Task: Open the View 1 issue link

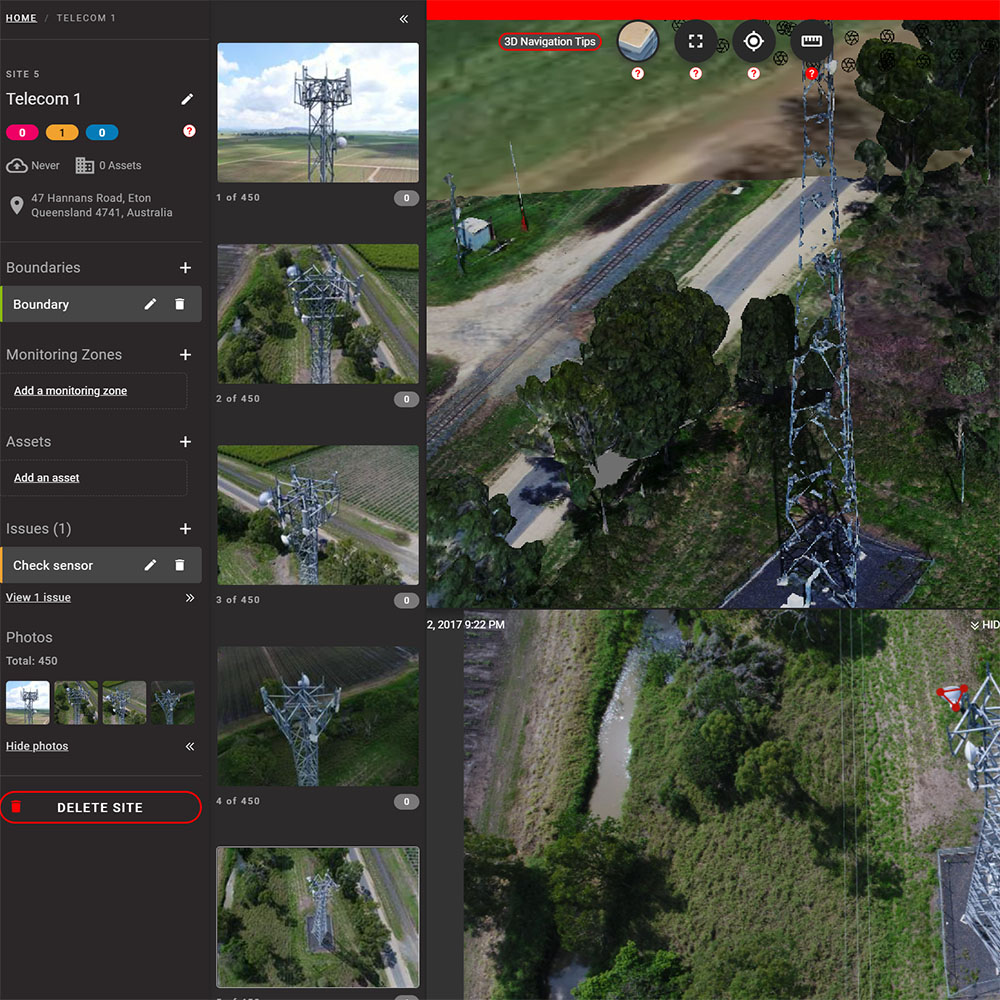Action: pyautogui.click(x=38, y=598)
